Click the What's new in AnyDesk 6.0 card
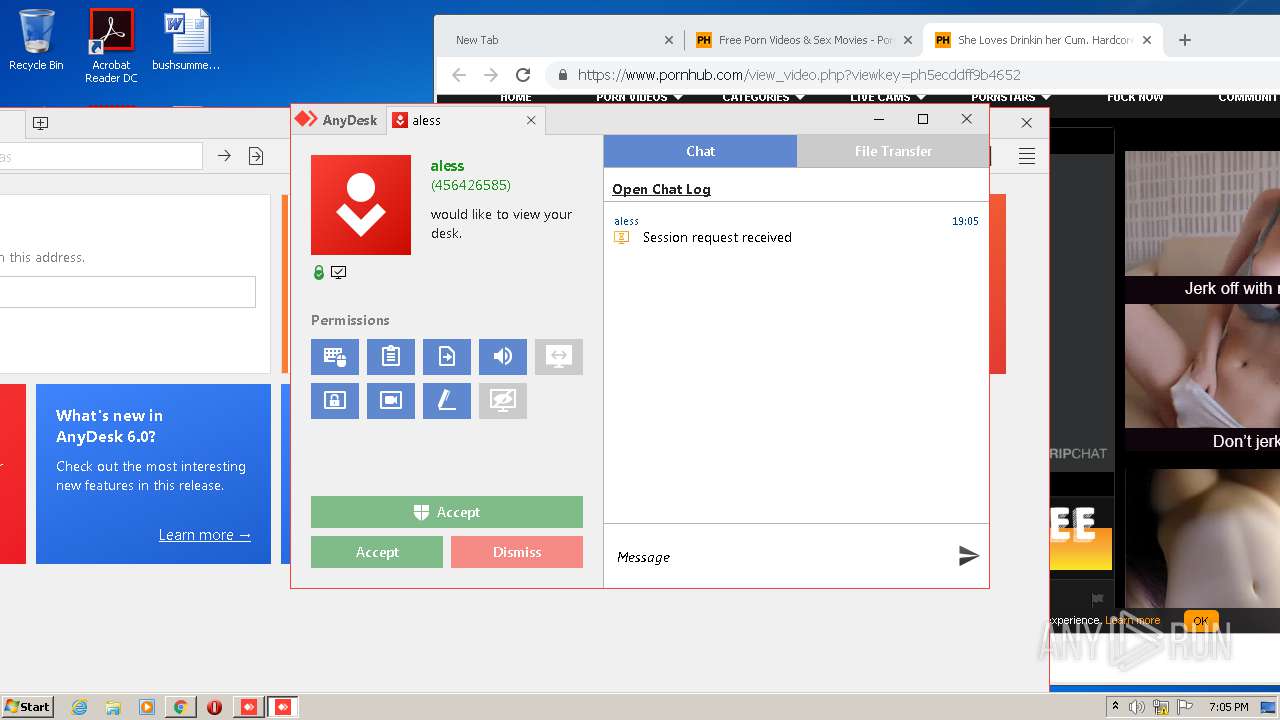Image resolution: width=1280 pixels, height=720 pixels. pos(153,474)
